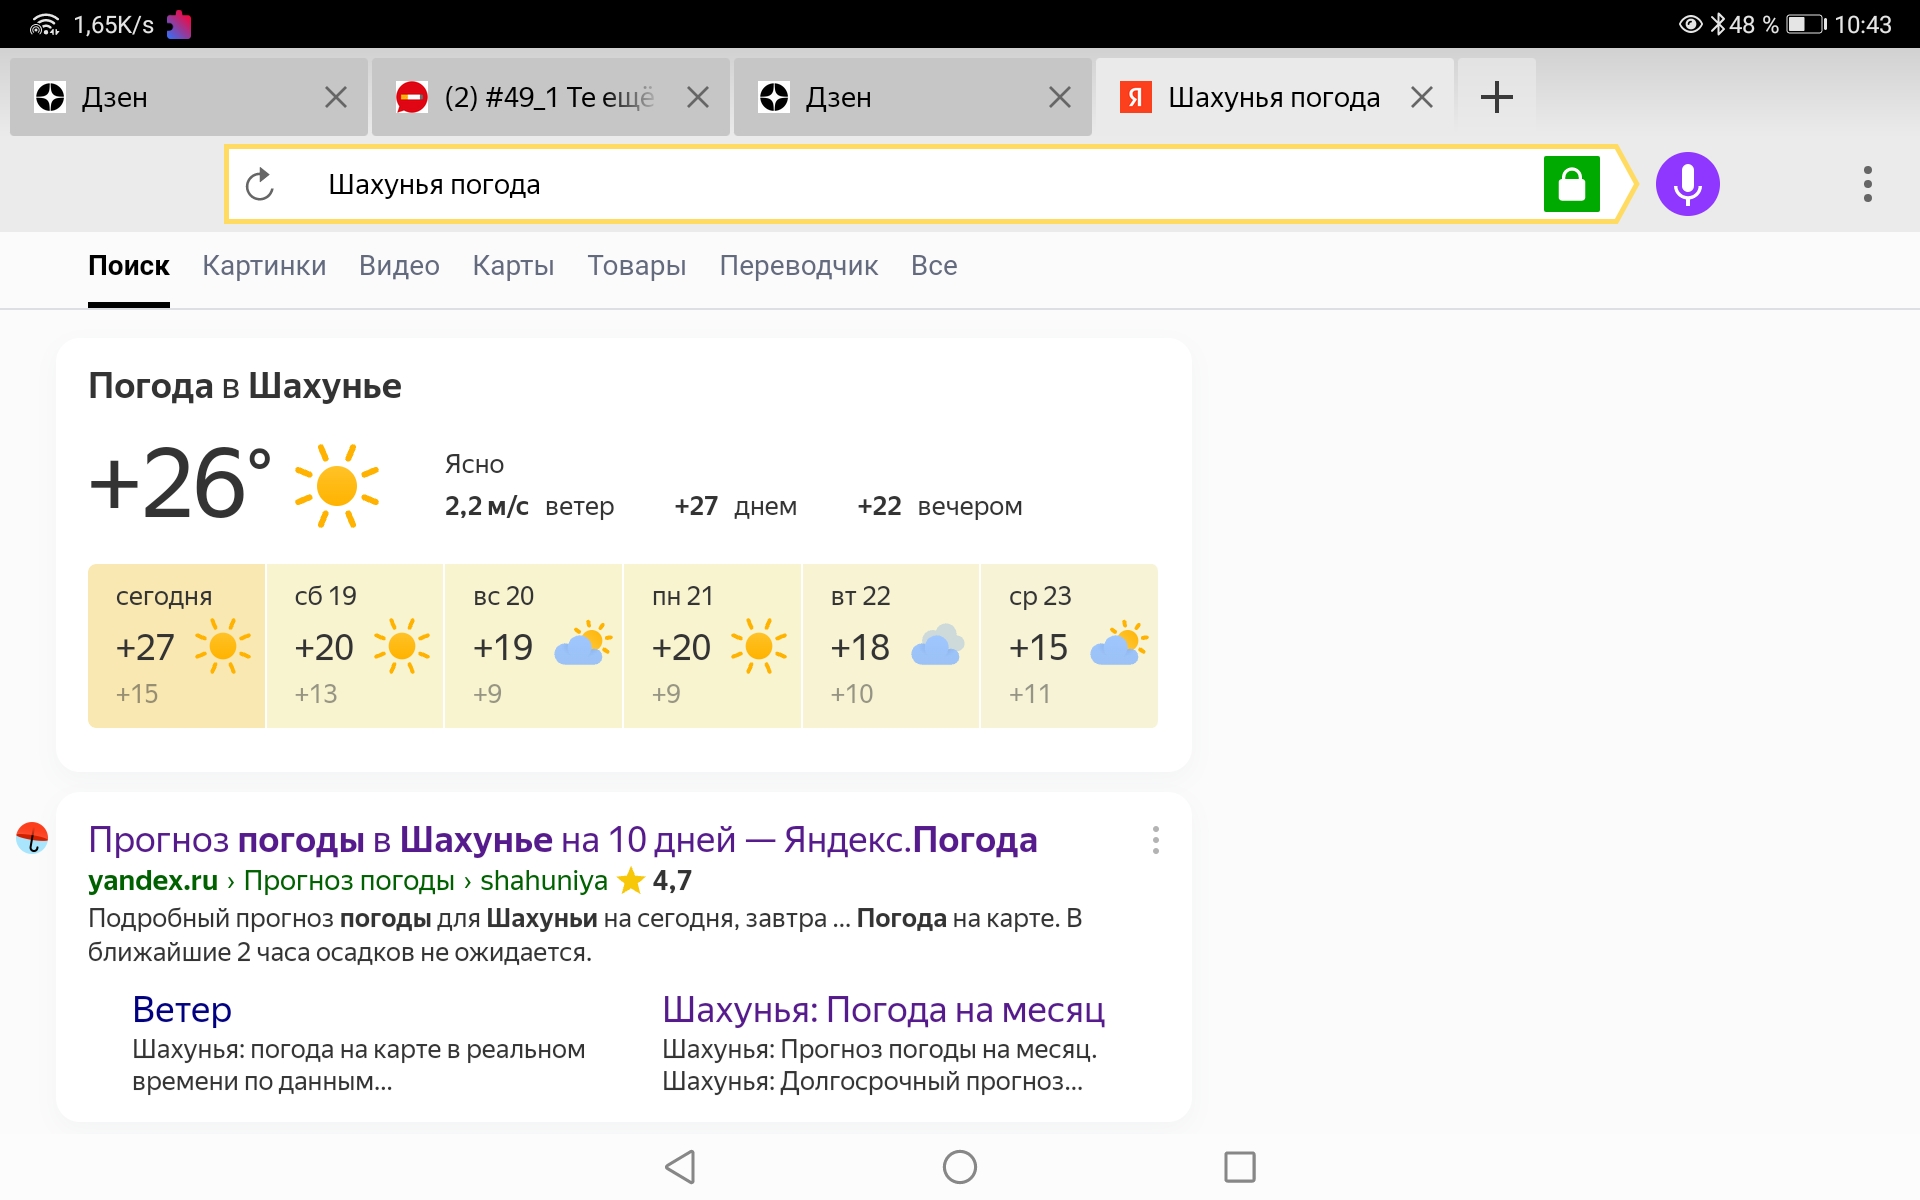Tap the sun icon on пн 21
This screenshot has width=1920, height=1200.
tap(759, 646)
